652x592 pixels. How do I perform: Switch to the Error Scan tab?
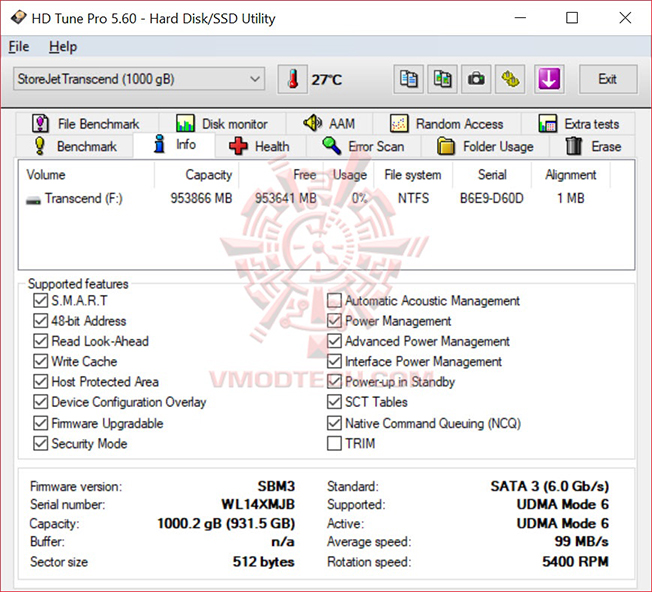(364, 146)
